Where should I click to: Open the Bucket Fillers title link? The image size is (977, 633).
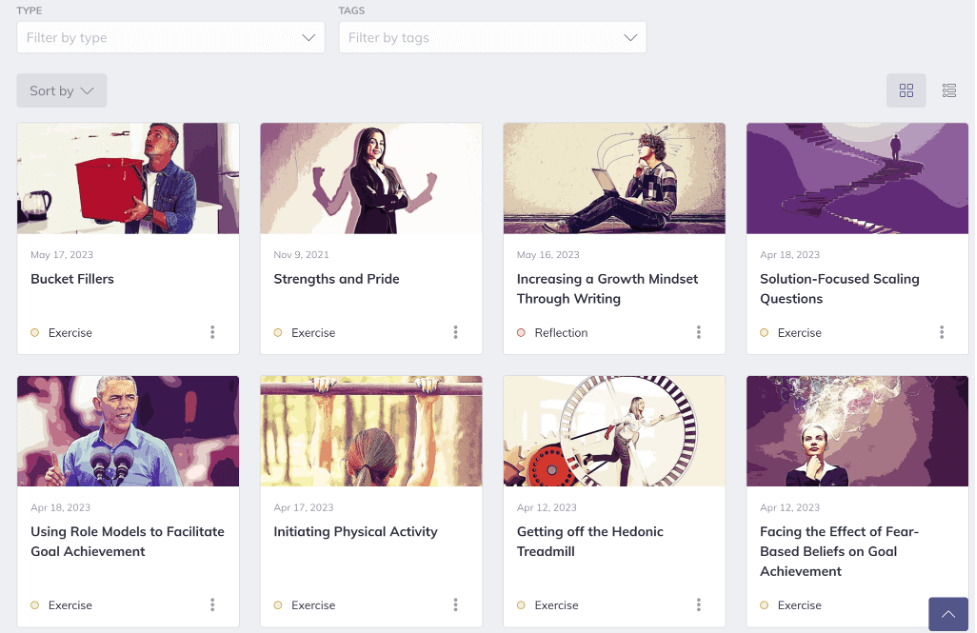point(72,279)
